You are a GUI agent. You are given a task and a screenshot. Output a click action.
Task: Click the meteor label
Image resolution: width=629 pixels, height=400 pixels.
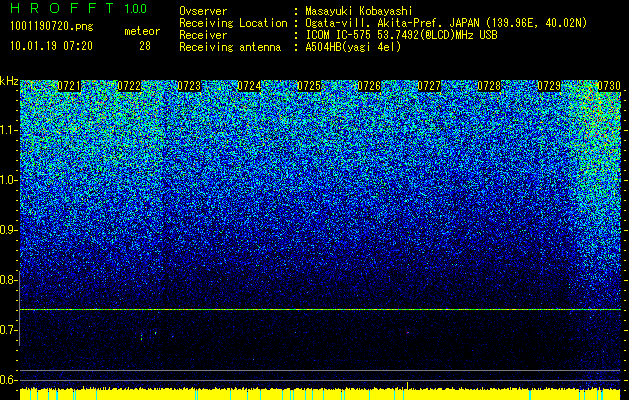pyautogui.click(x=142, y=31)
